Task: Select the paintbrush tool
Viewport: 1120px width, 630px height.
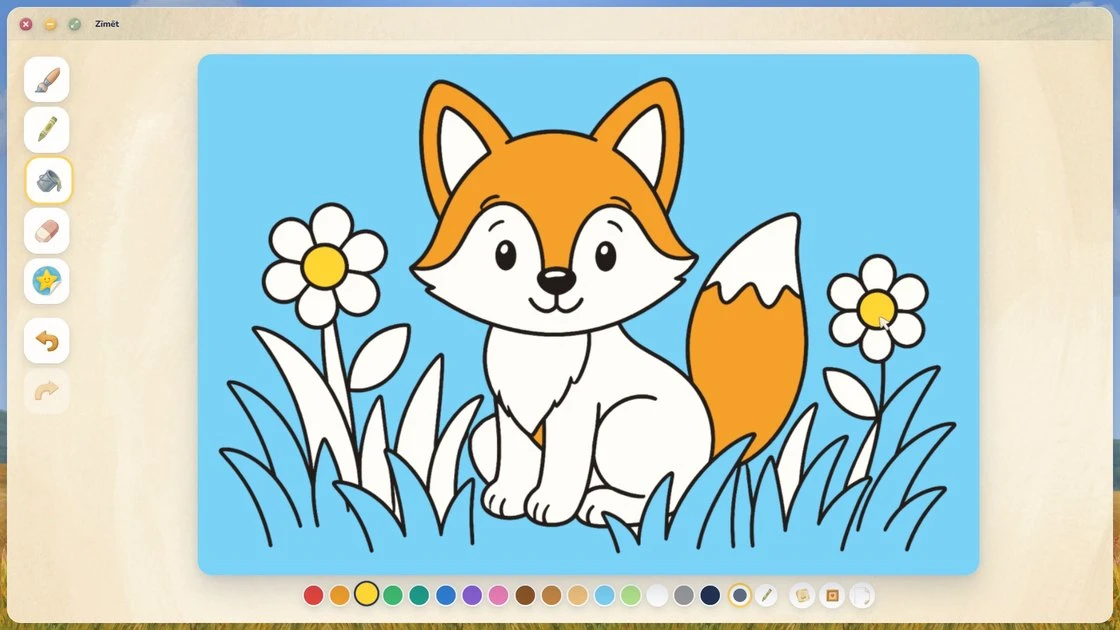Action: (x=46, y=79)
